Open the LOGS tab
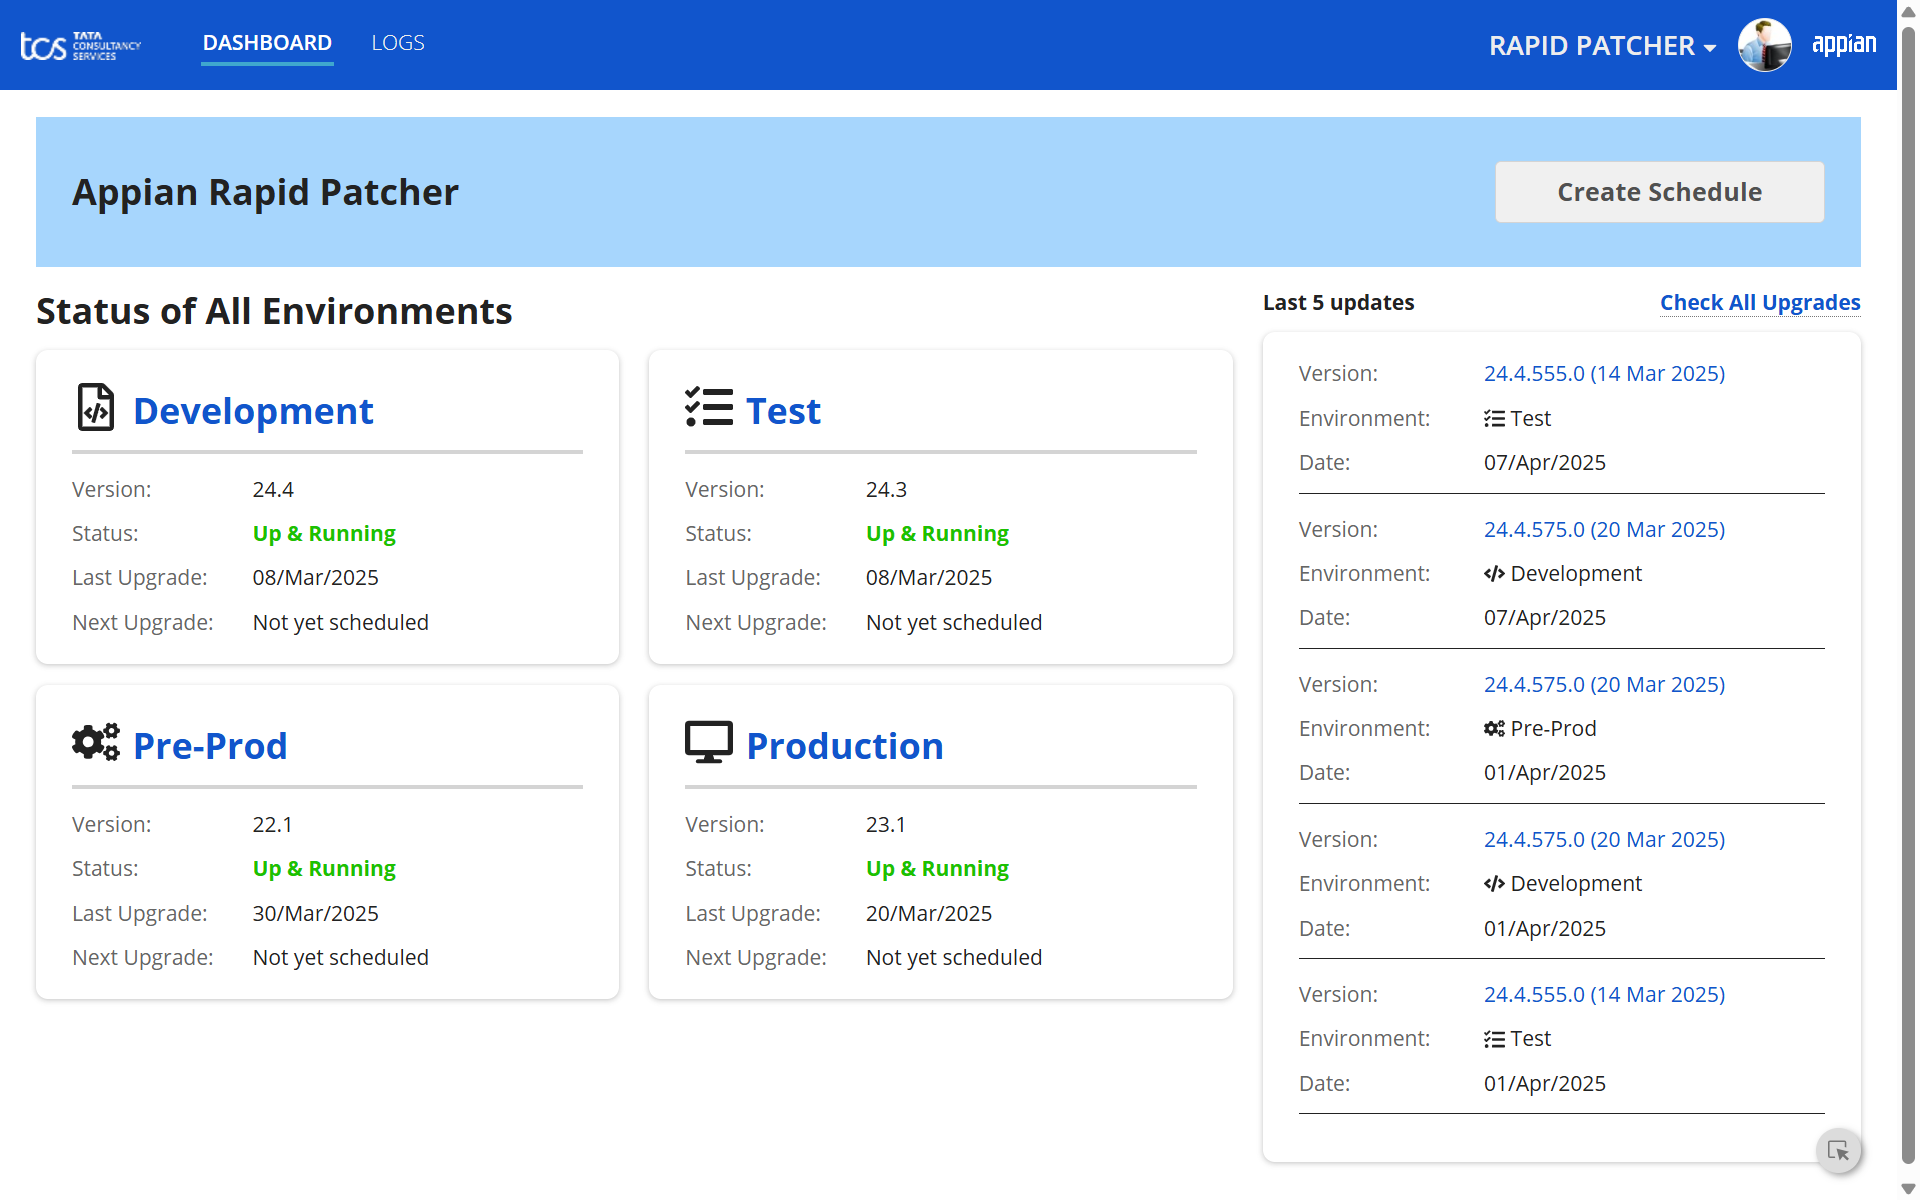 coord(398,43)
